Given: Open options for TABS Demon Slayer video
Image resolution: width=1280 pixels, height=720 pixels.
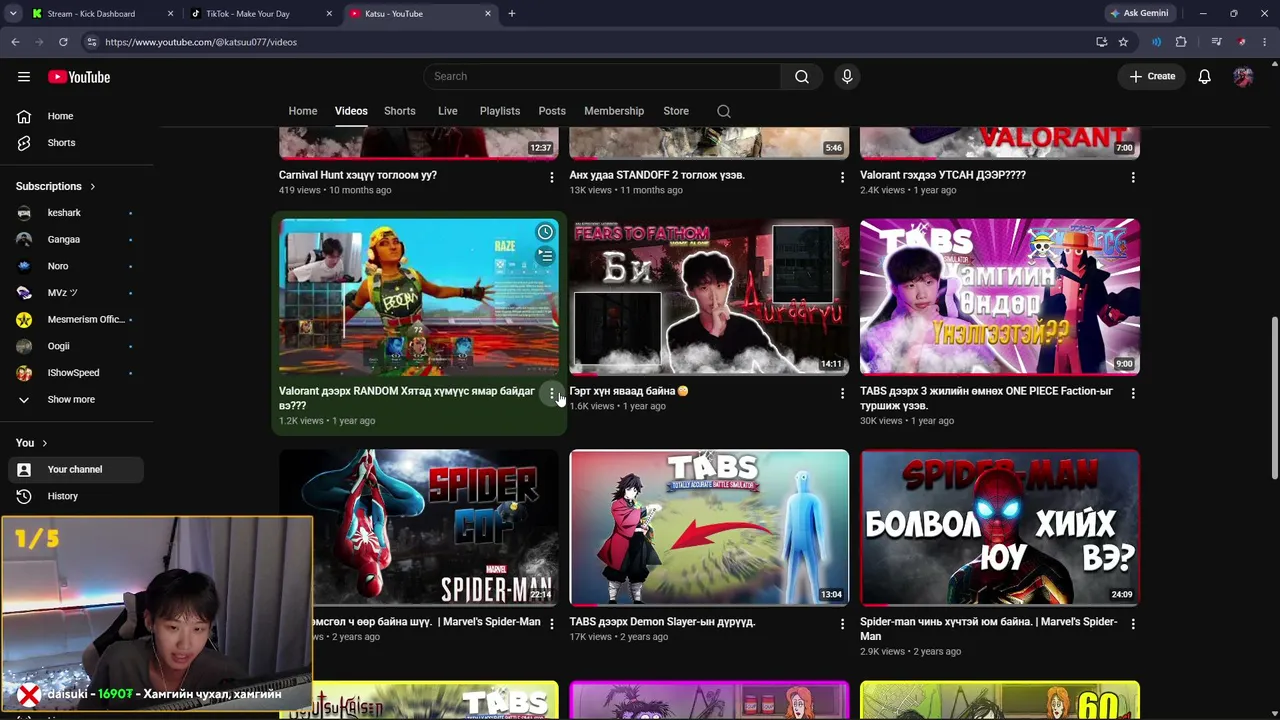Looking at the screenshot, I should point(842,624).
